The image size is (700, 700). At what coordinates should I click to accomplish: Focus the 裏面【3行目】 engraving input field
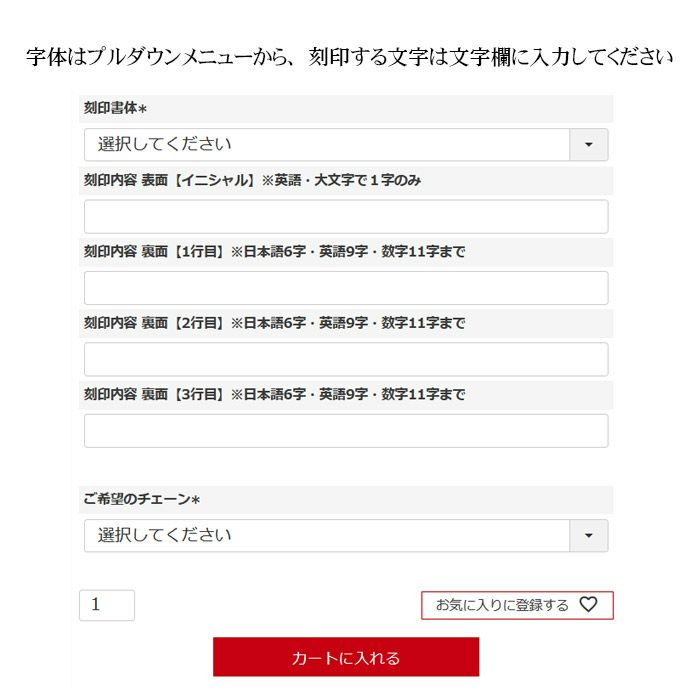[x=346, y=431]
